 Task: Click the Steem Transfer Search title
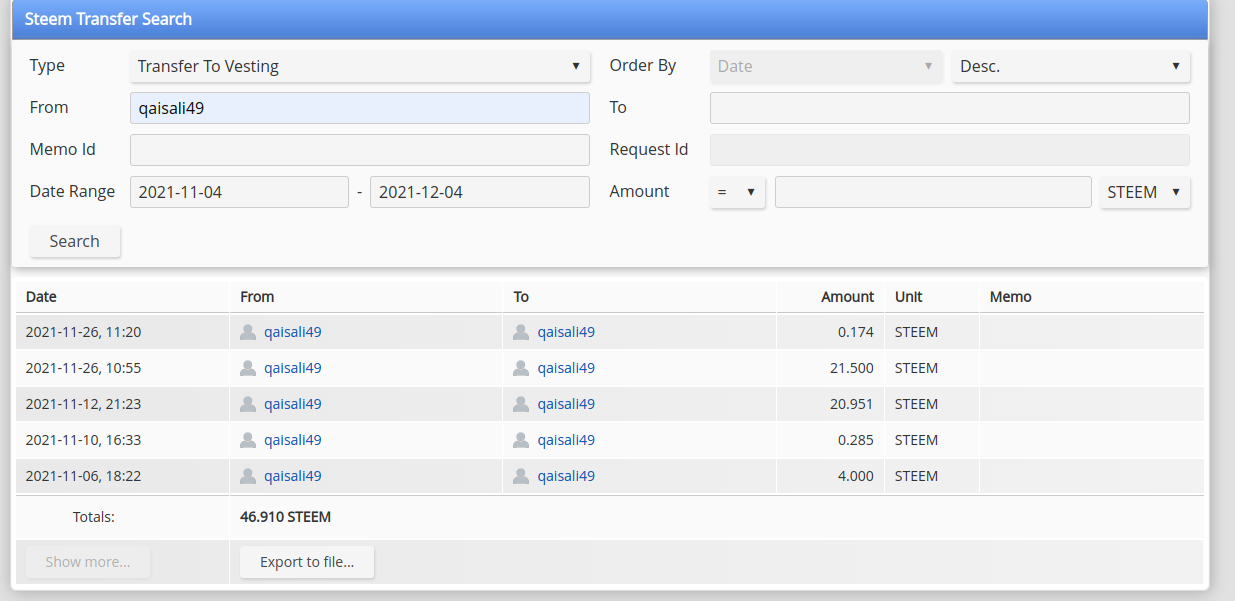tap(108, 19)
